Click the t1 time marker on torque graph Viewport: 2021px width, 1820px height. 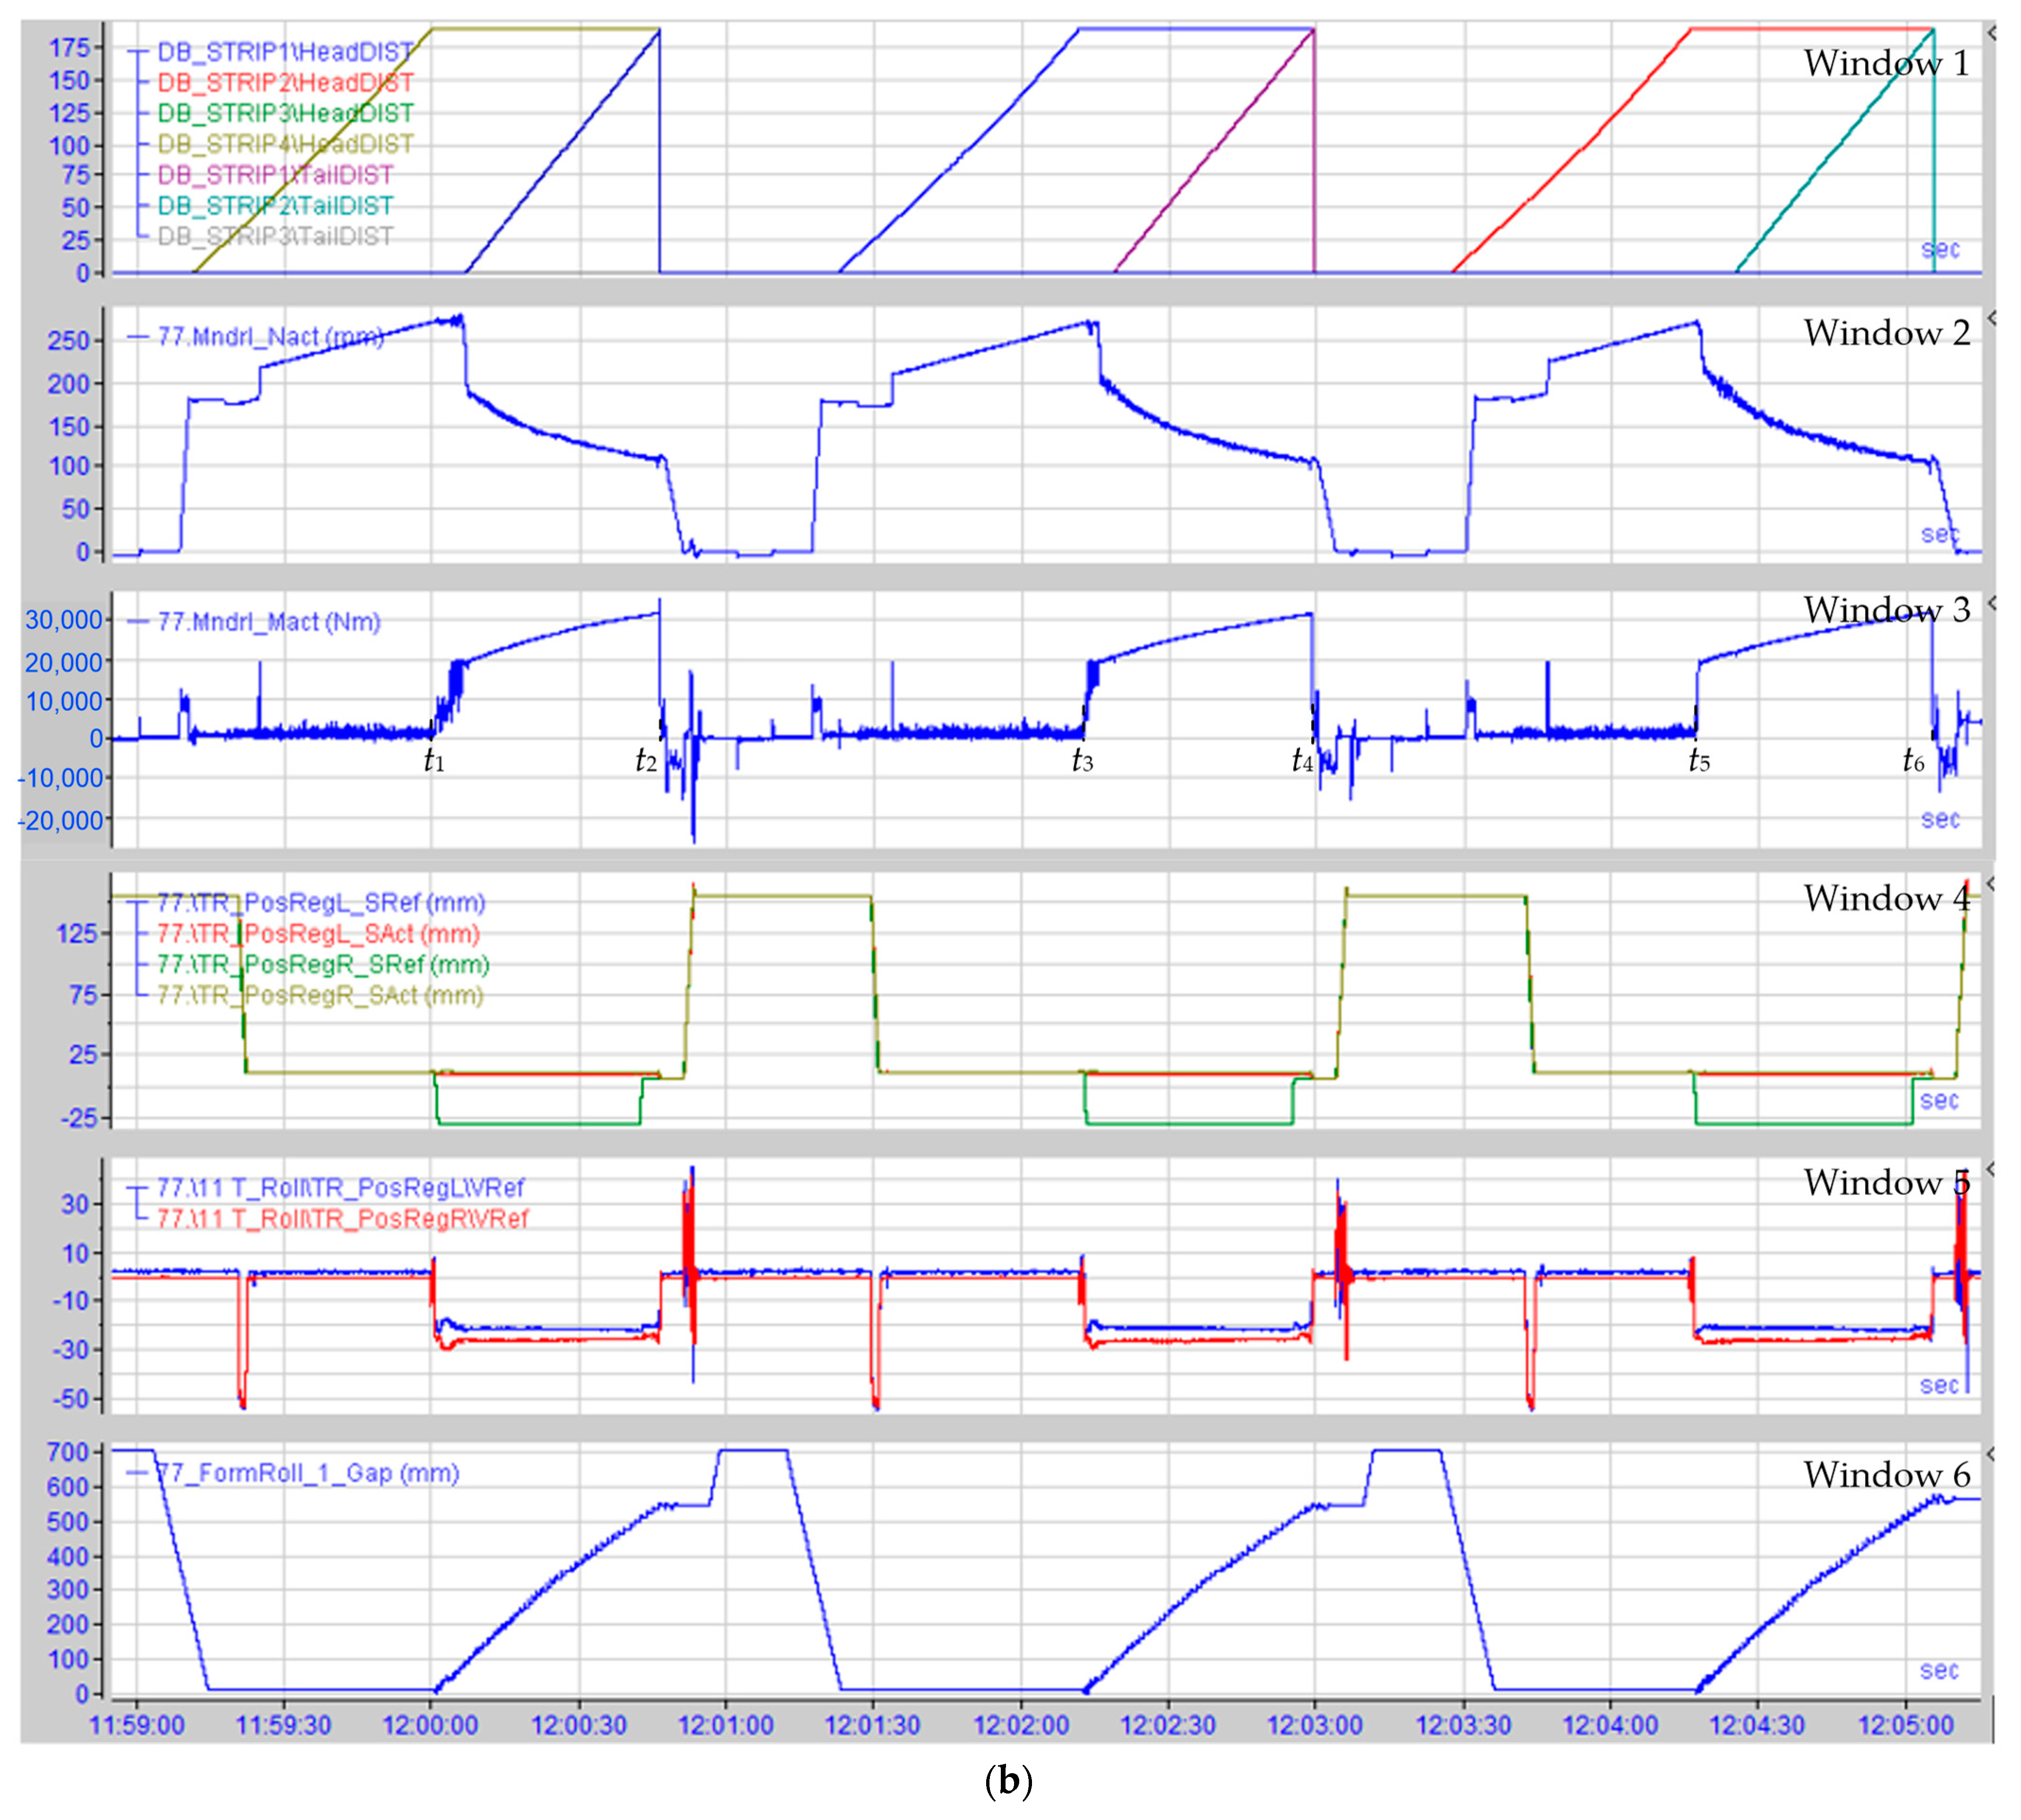coord(434,761)
